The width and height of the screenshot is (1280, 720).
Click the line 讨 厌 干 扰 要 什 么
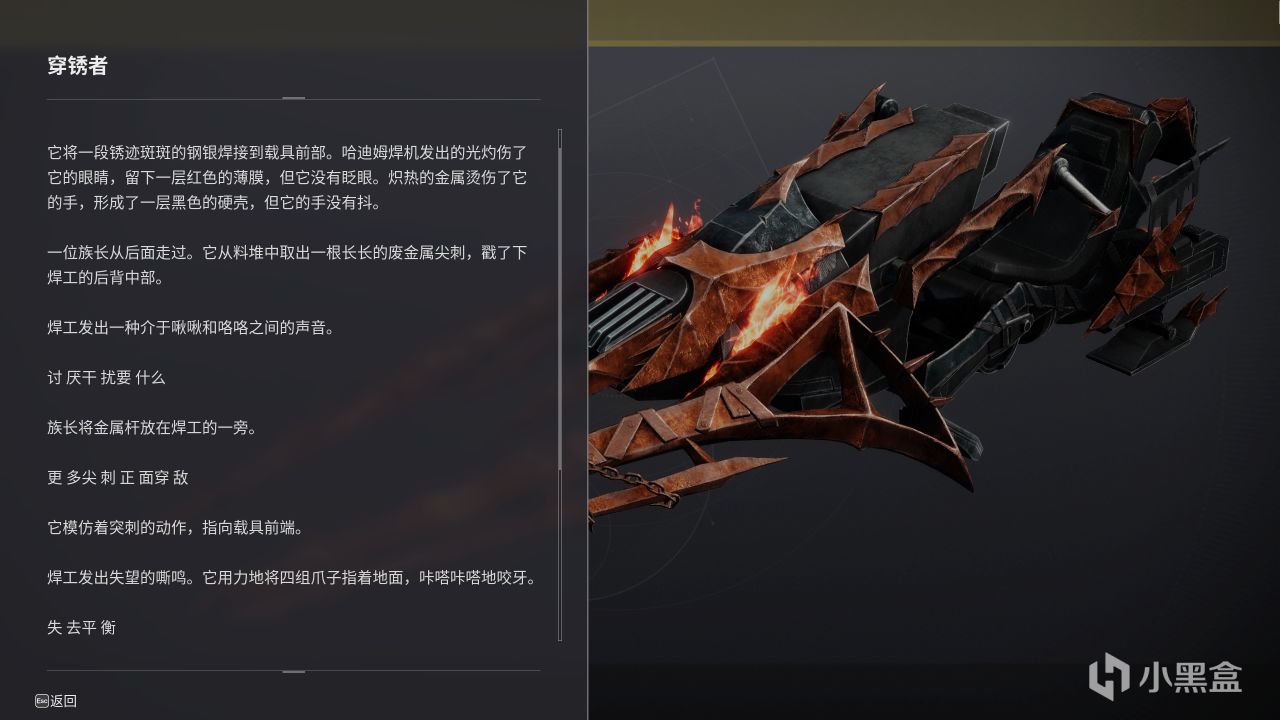click(x=106, y=377)
